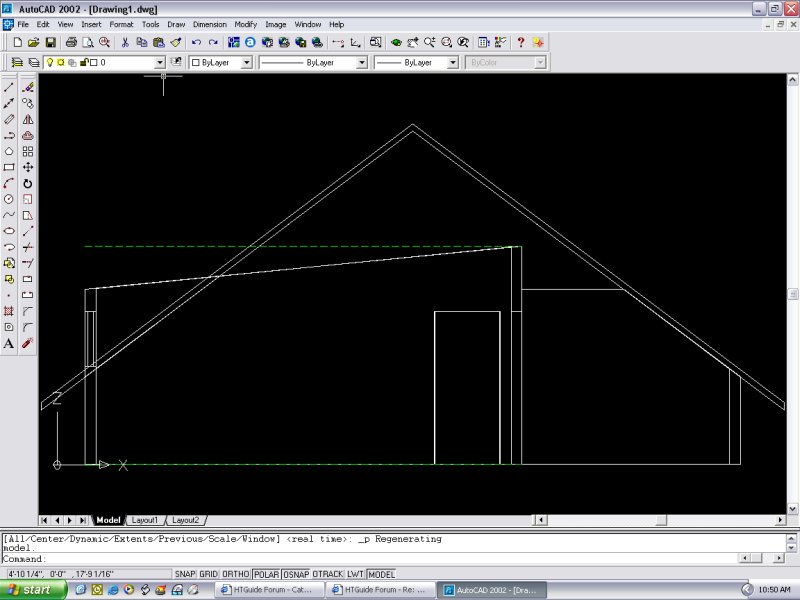Screen dimensions: 800x600
Task: Toggle LWT lineweight display
Action: click(355, 574)
